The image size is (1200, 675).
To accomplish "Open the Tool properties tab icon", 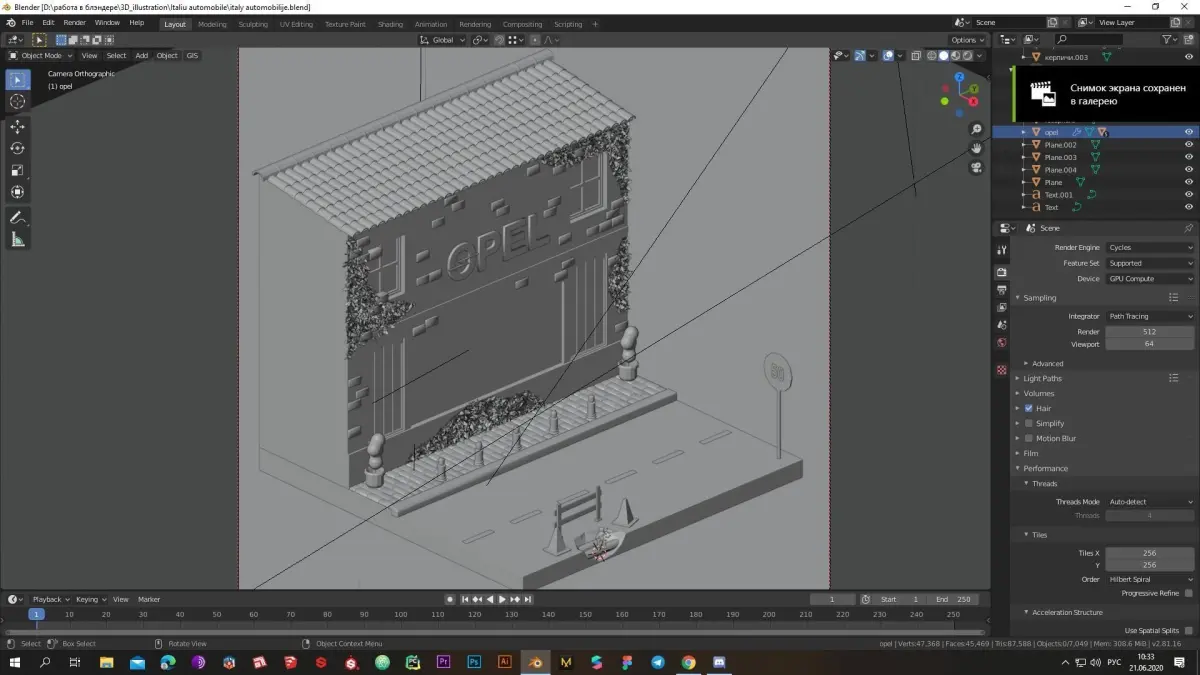I will pyautogui.click(x=1002, y=249).
